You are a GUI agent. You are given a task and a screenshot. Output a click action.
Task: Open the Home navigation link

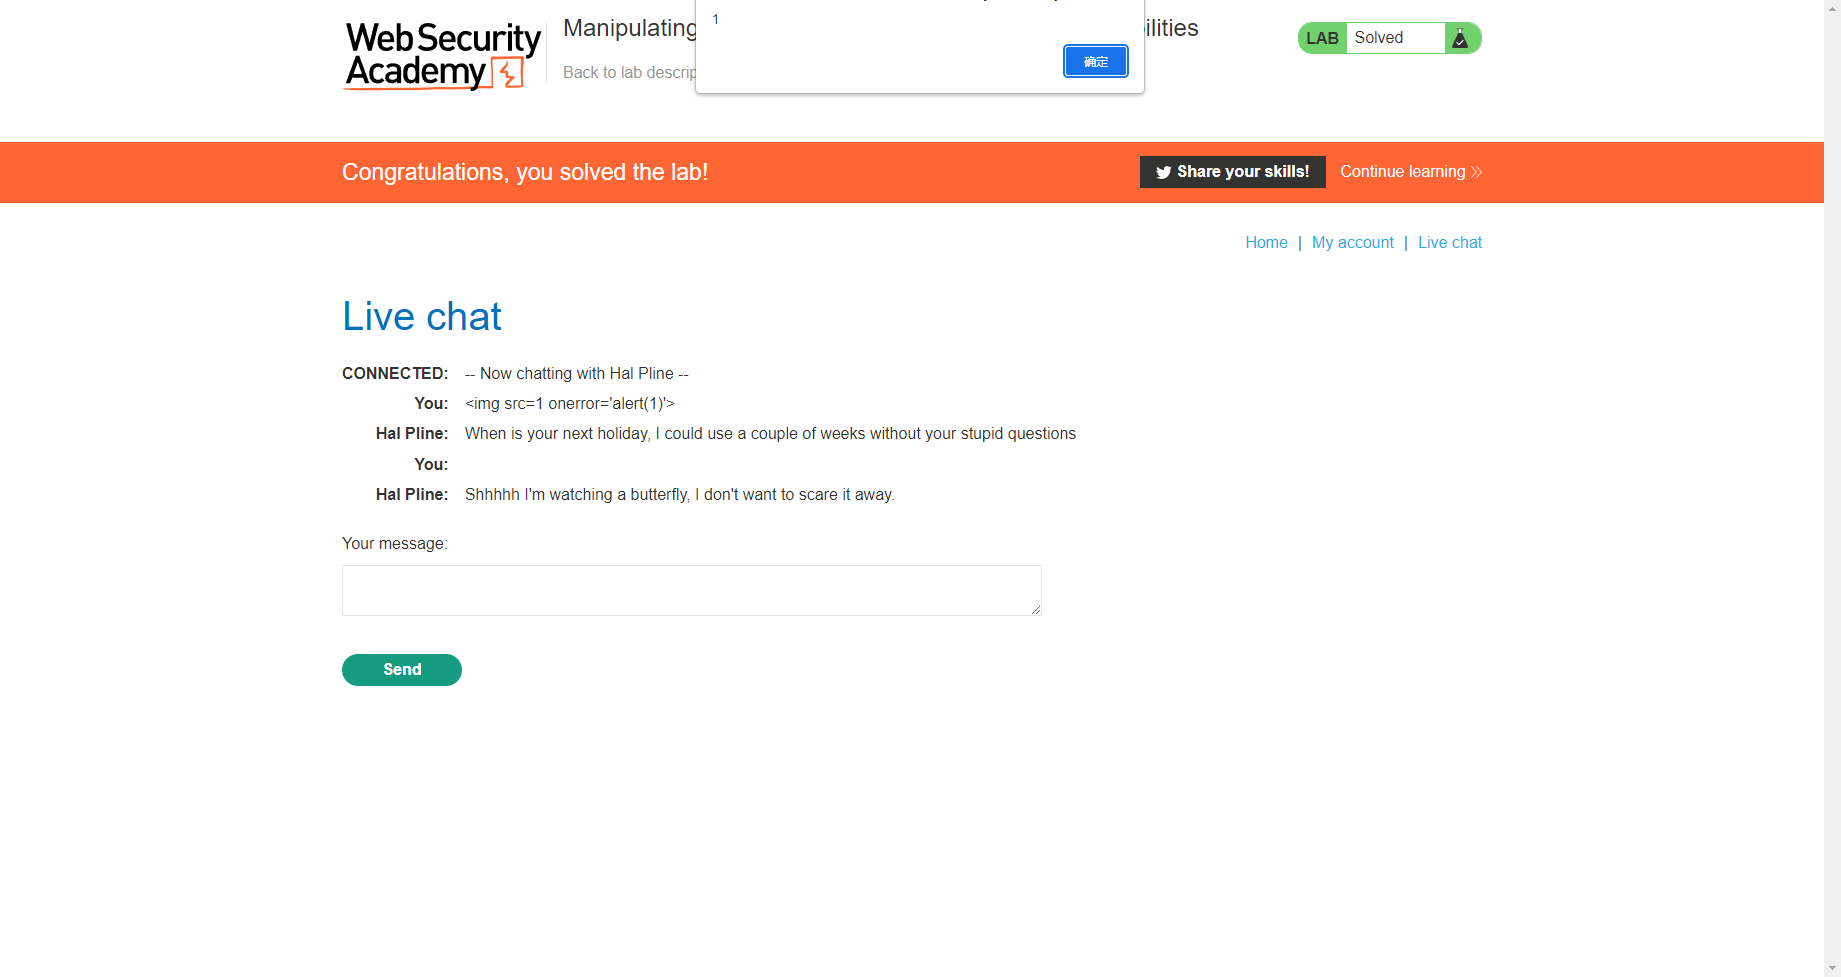click(x=1266, y=242)
